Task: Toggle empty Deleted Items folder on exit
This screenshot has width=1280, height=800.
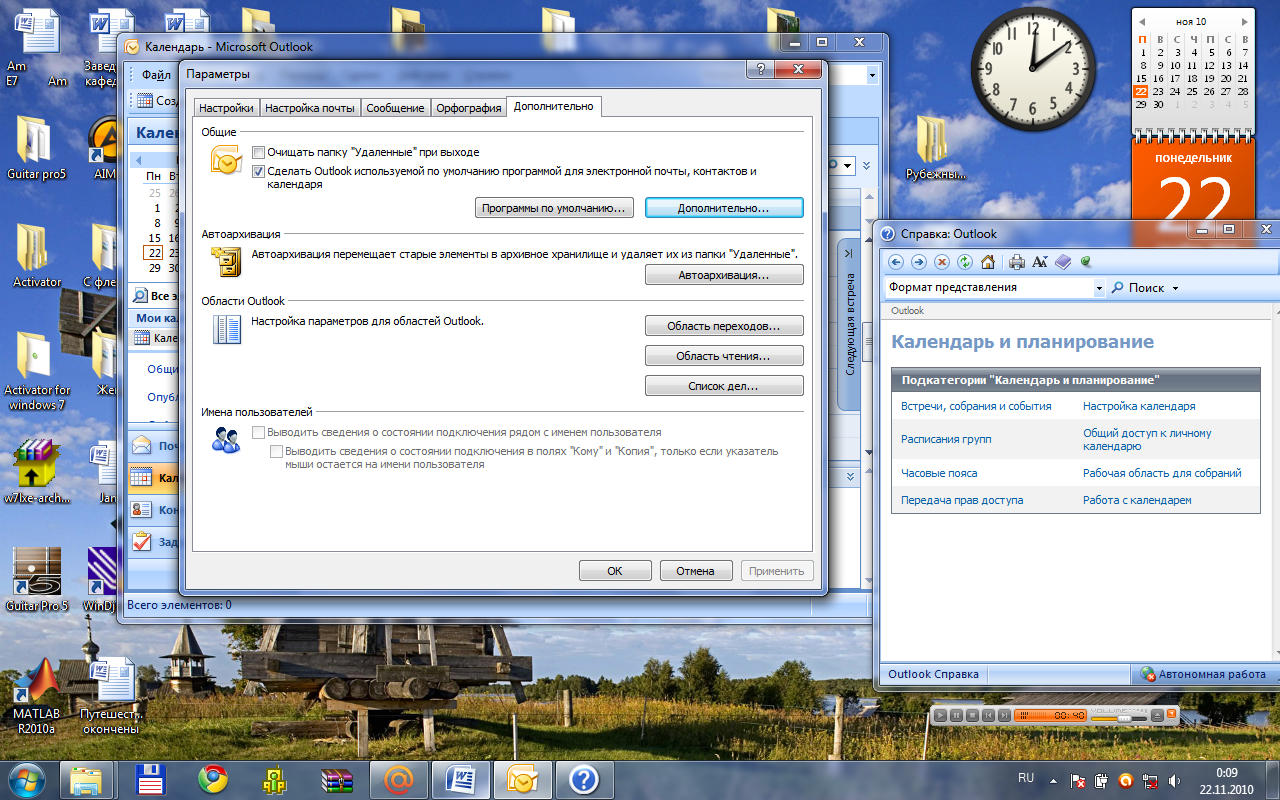Action: click(x=258, y=153)
